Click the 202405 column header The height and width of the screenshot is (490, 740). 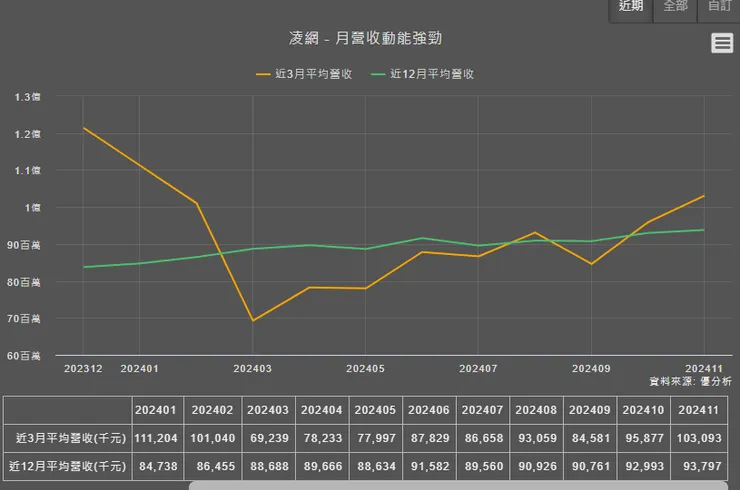click(376, 410)
